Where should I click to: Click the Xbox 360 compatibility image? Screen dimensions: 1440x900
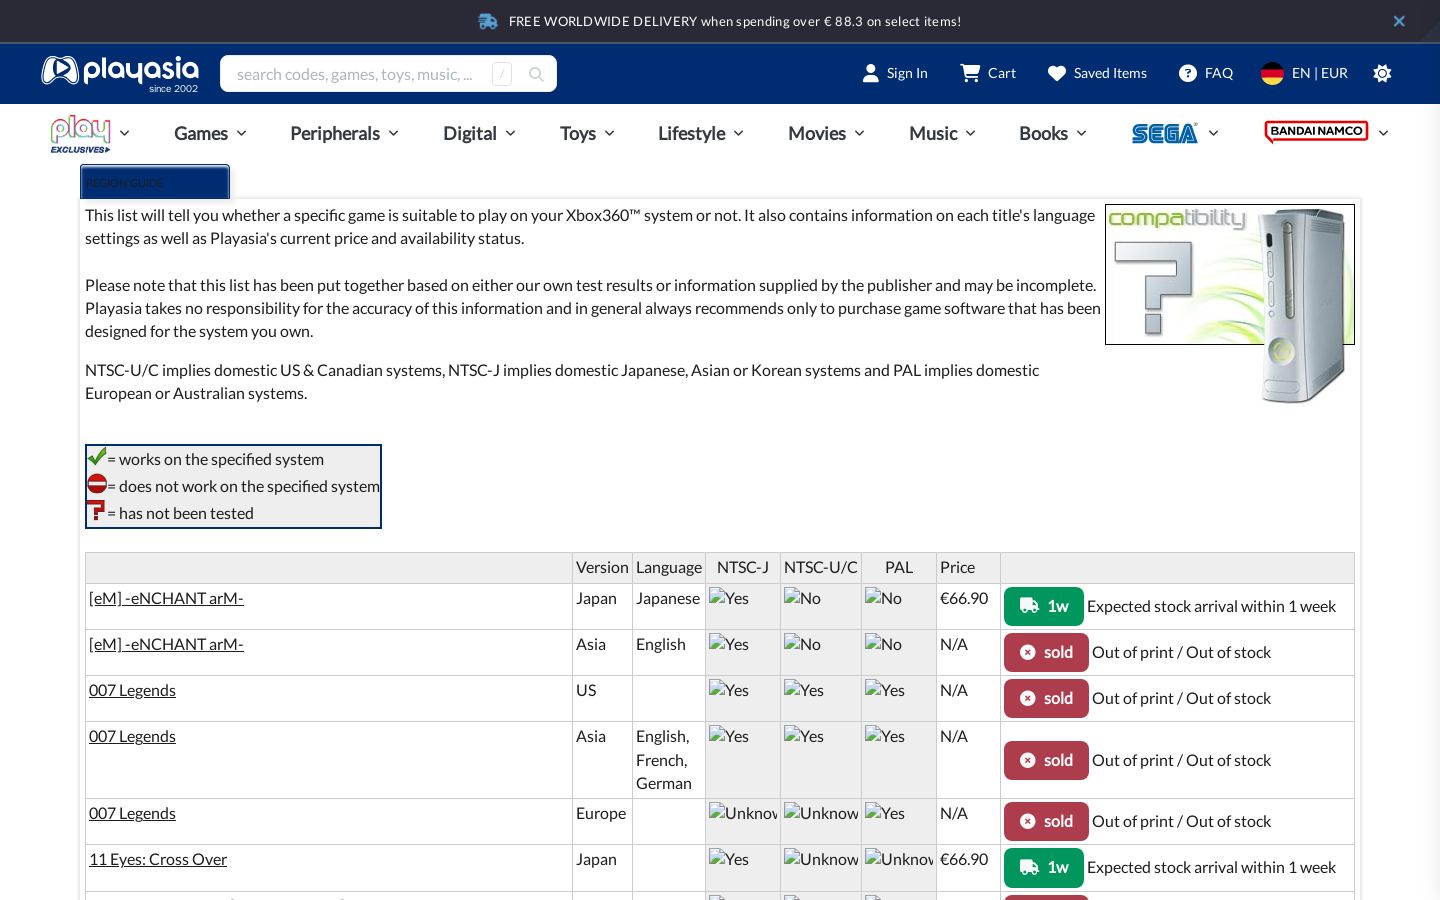1230,304
